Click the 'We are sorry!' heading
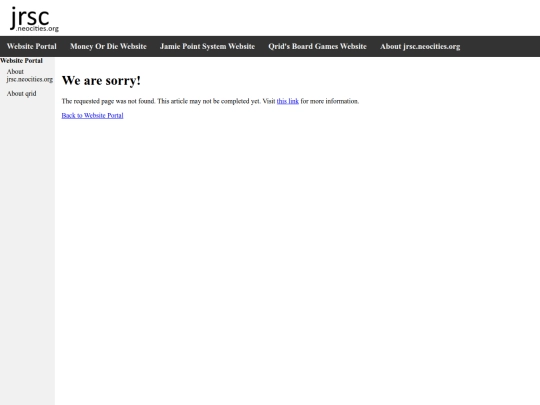 (x=101, y=81)
